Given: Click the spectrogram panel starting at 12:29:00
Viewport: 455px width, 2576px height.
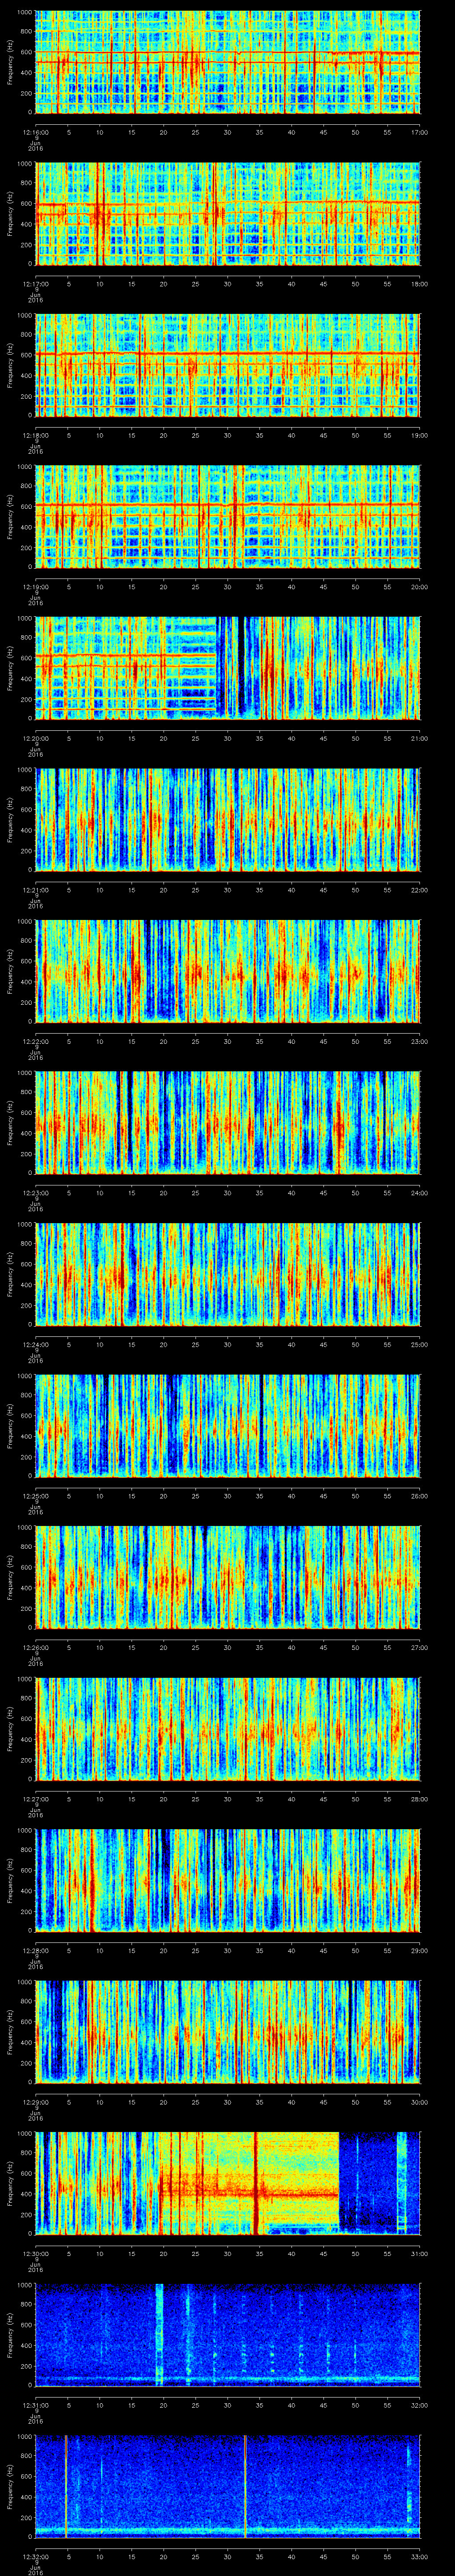Looking at the screenshot, I should point(228,2032).
